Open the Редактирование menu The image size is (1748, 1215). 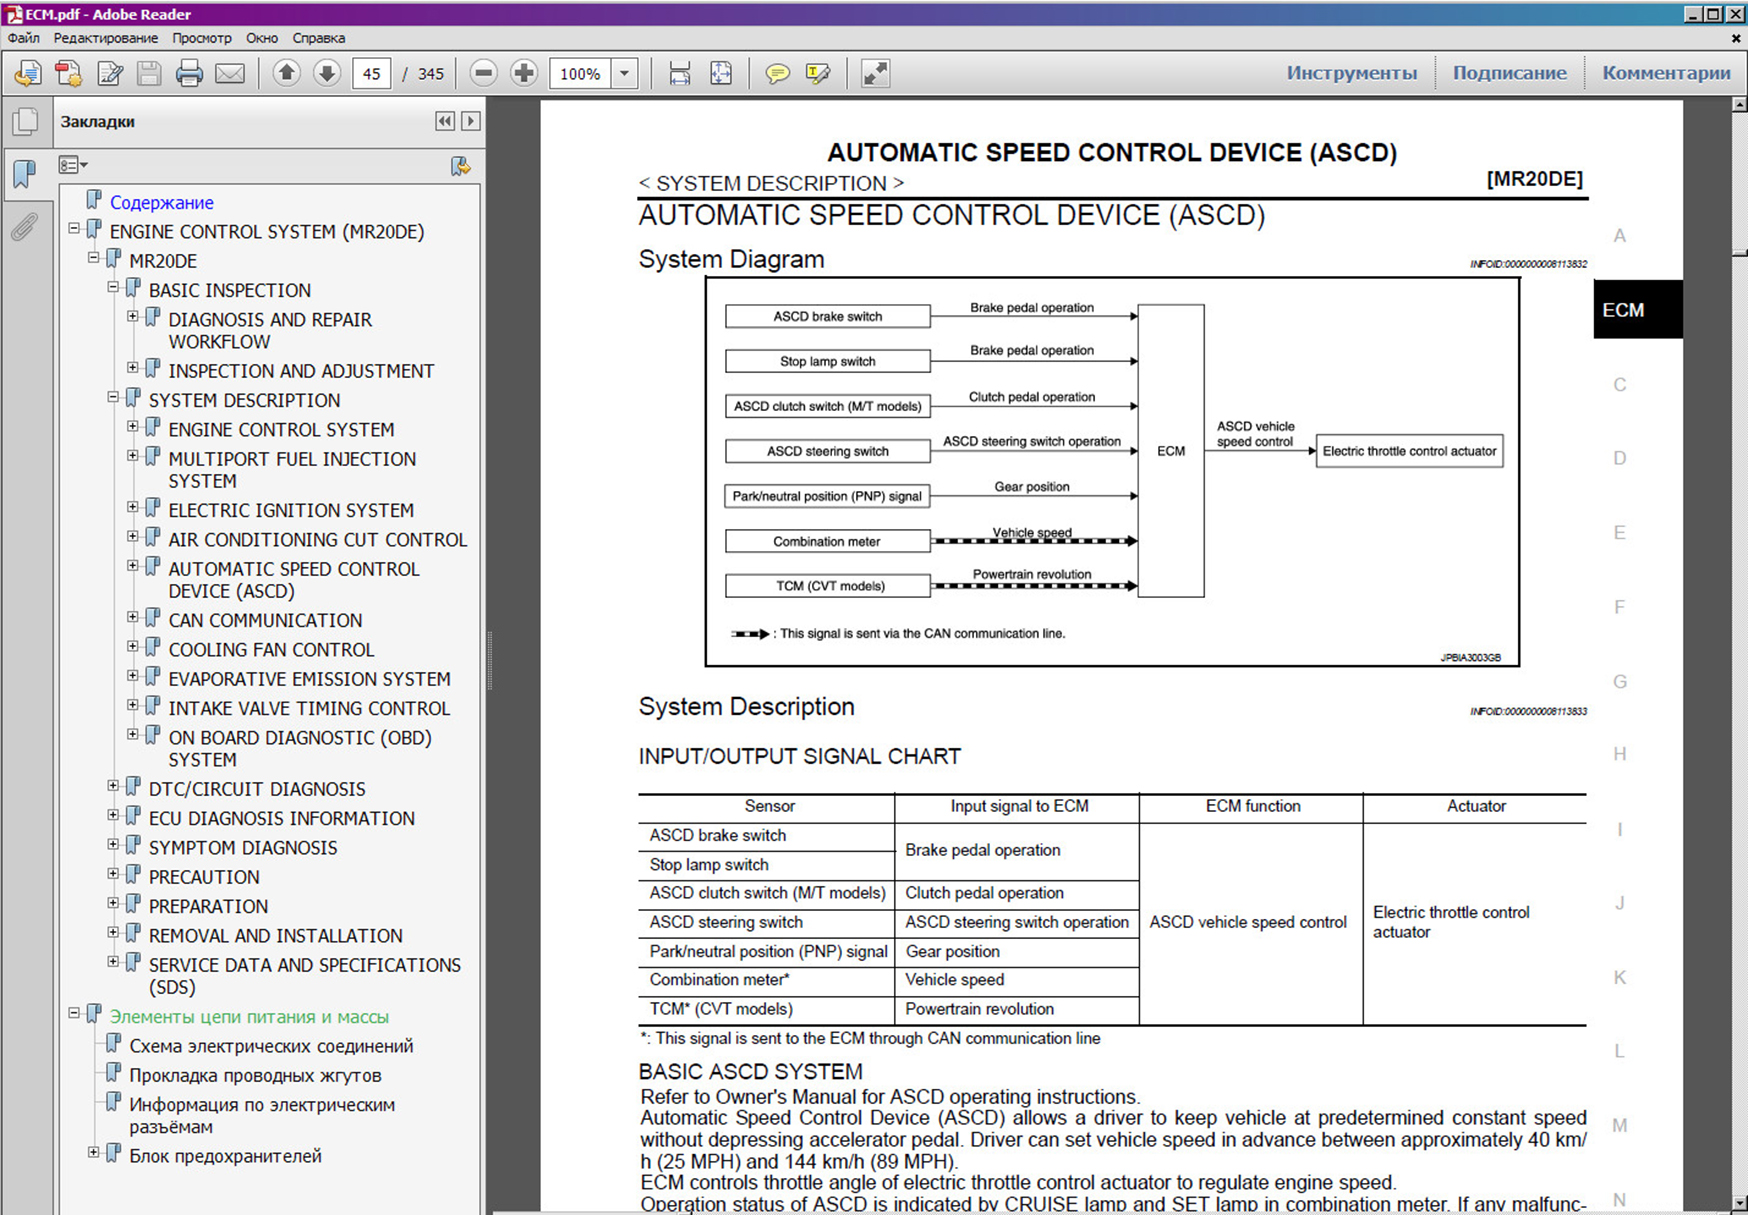(x=105, y=38)
